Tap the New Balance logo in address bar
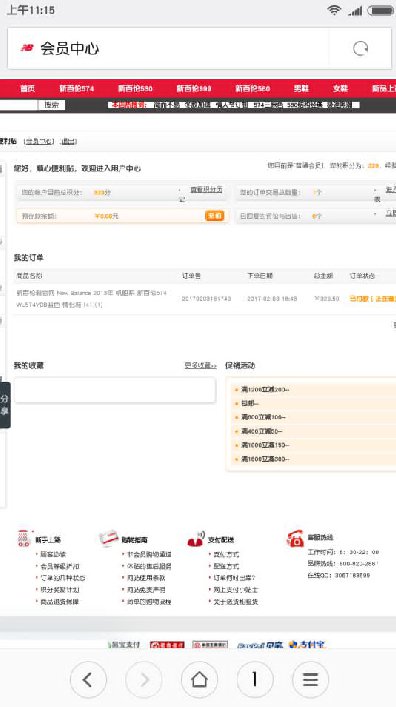This screenshot has height=707, width=396. (x=27, y=48)
